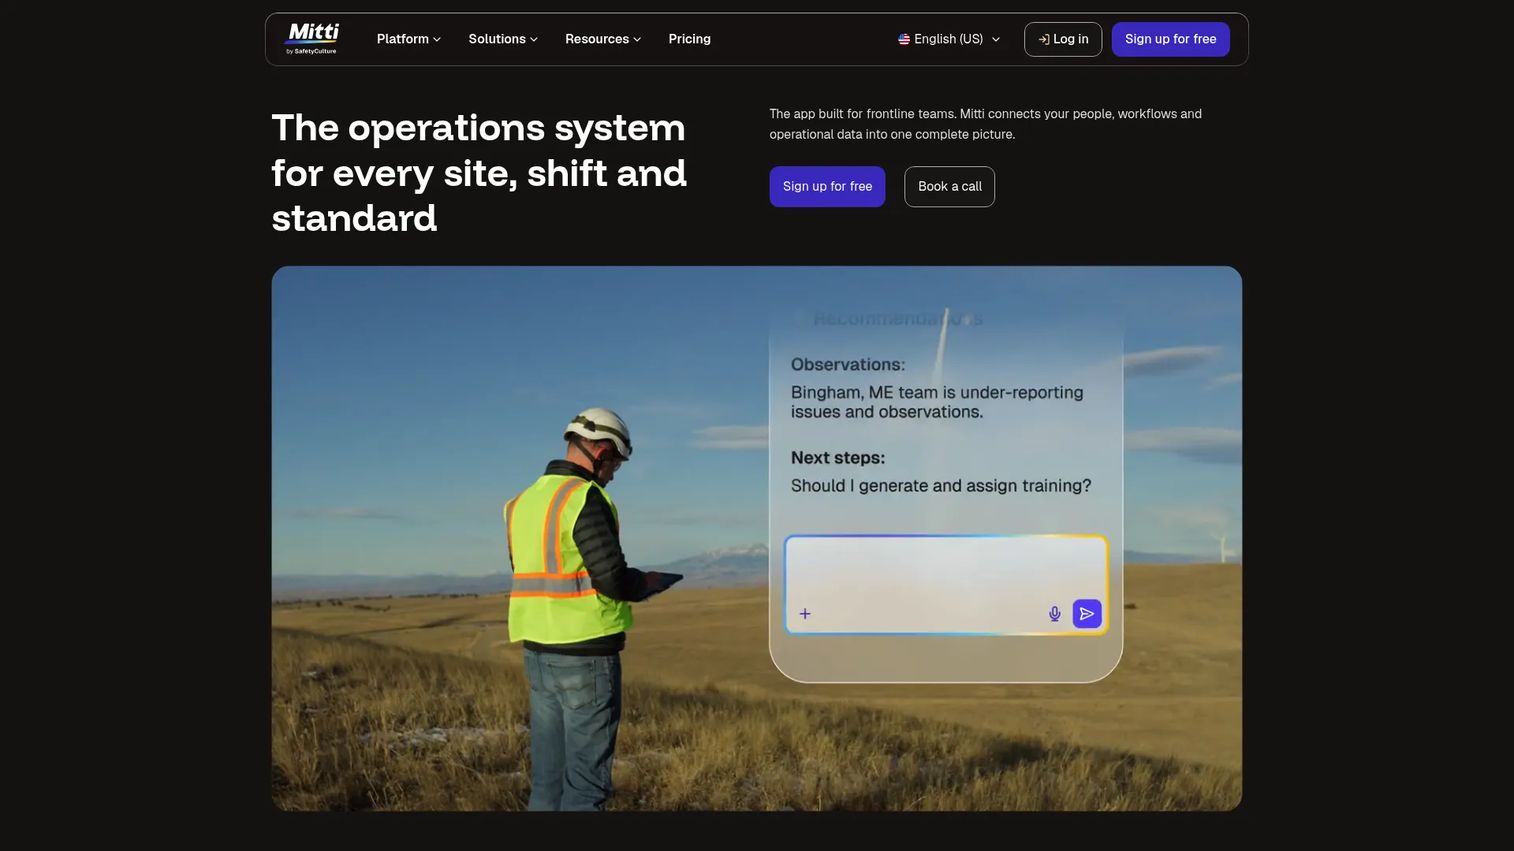The image size is (1514, 851).
Task: Click the Log in button
Action: 1063,39
